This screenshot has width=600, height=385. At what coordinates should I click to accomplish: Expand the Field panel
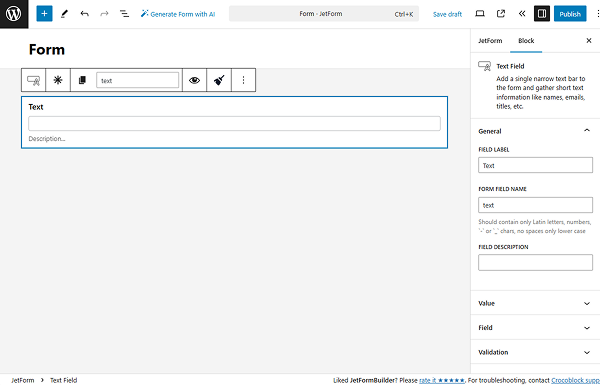tap(535, 328)
